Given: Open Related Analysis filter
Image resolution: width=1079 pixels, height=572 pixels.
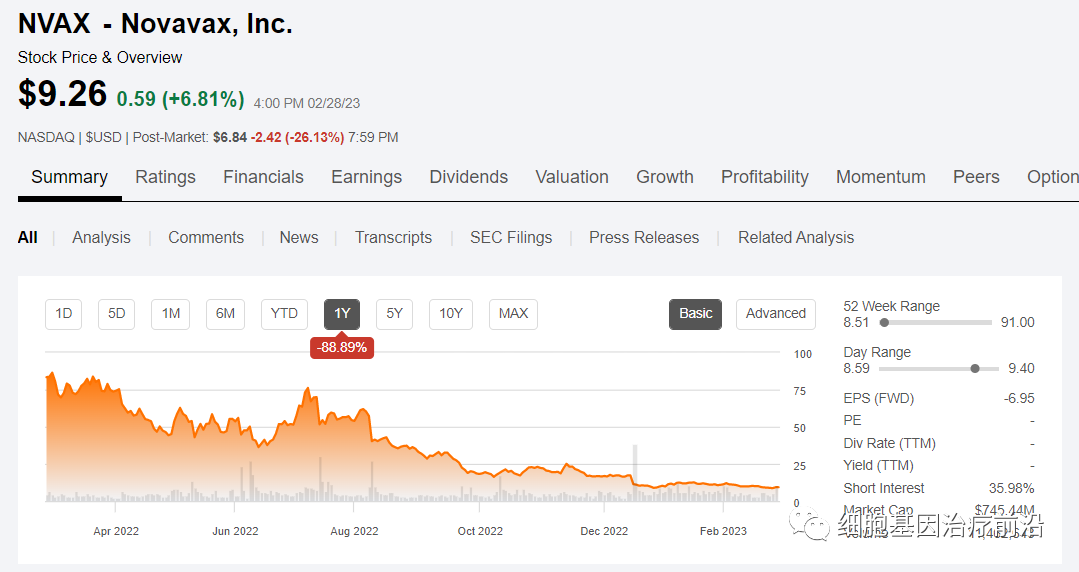Looking at the screenshot, I should tap(795, 237).
